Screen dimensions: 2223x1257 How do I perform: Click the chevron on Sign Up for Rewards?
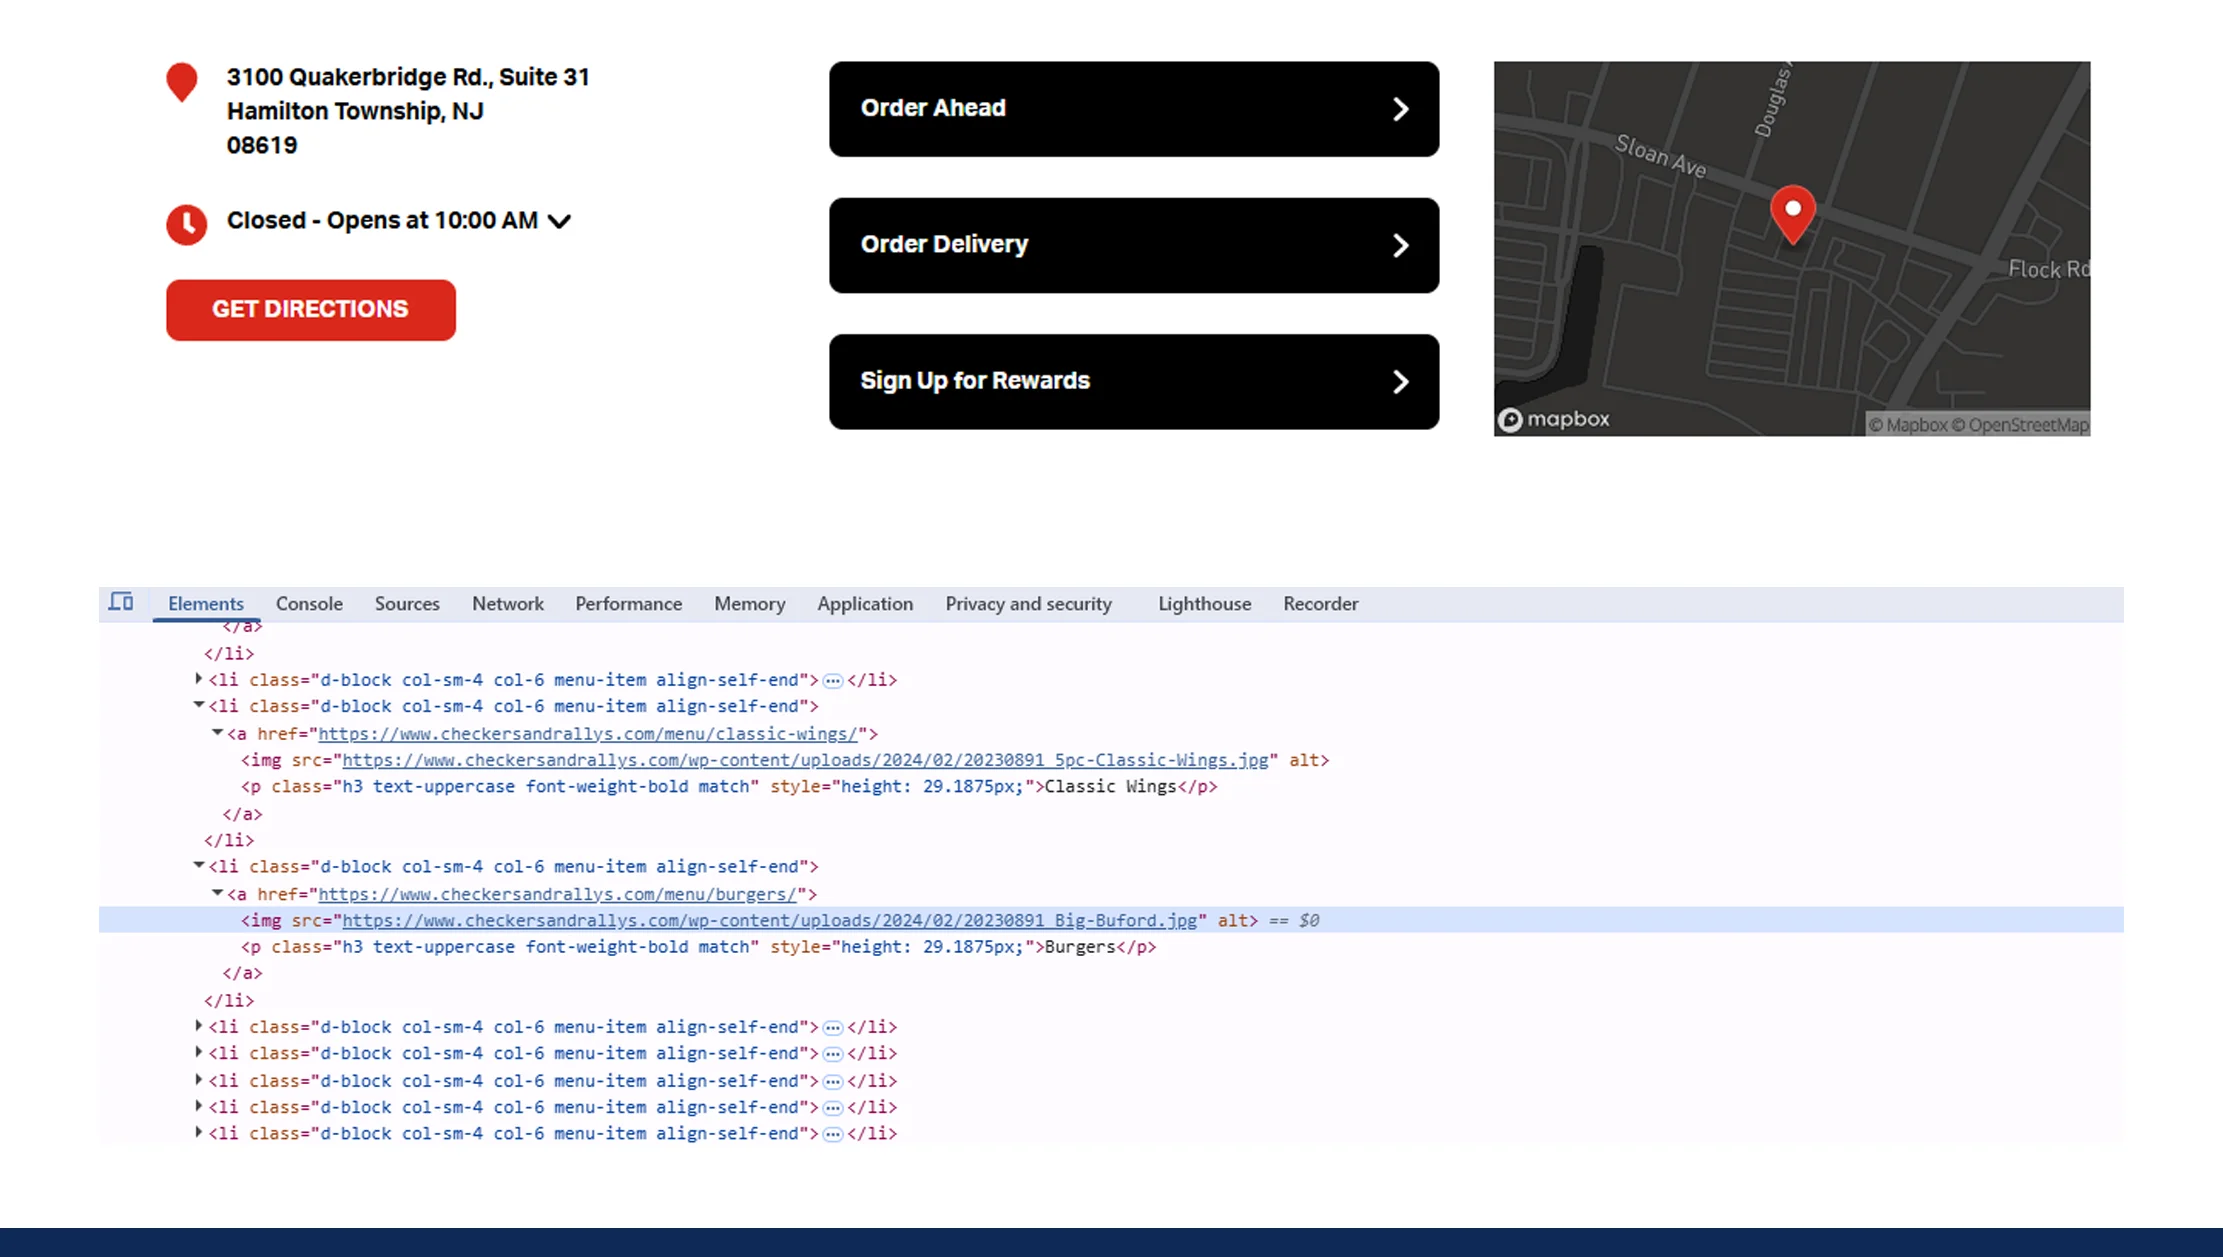1400,381
